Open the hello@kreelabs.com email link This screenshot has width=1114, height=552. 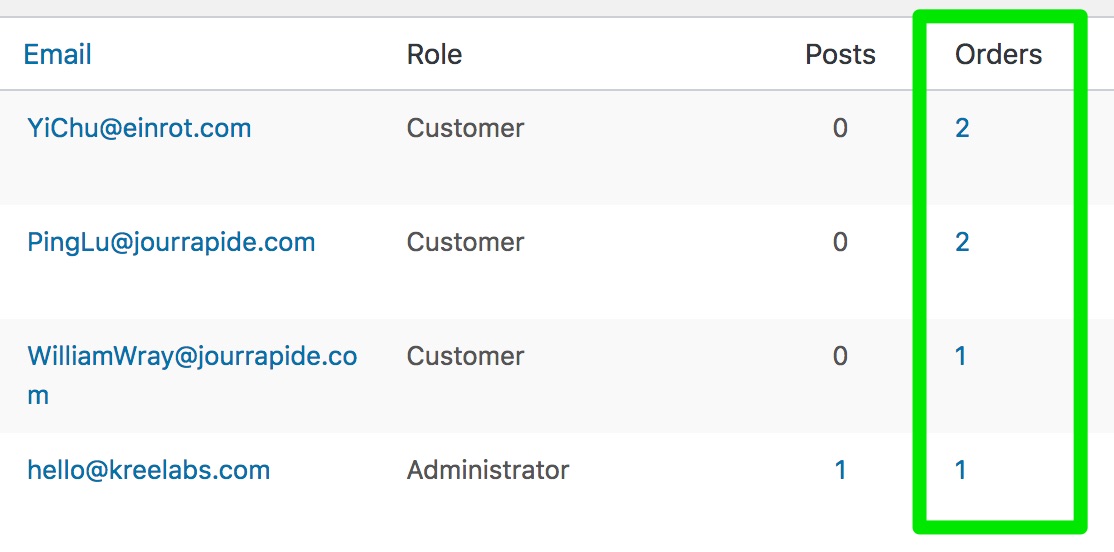(x=148, y=470)
